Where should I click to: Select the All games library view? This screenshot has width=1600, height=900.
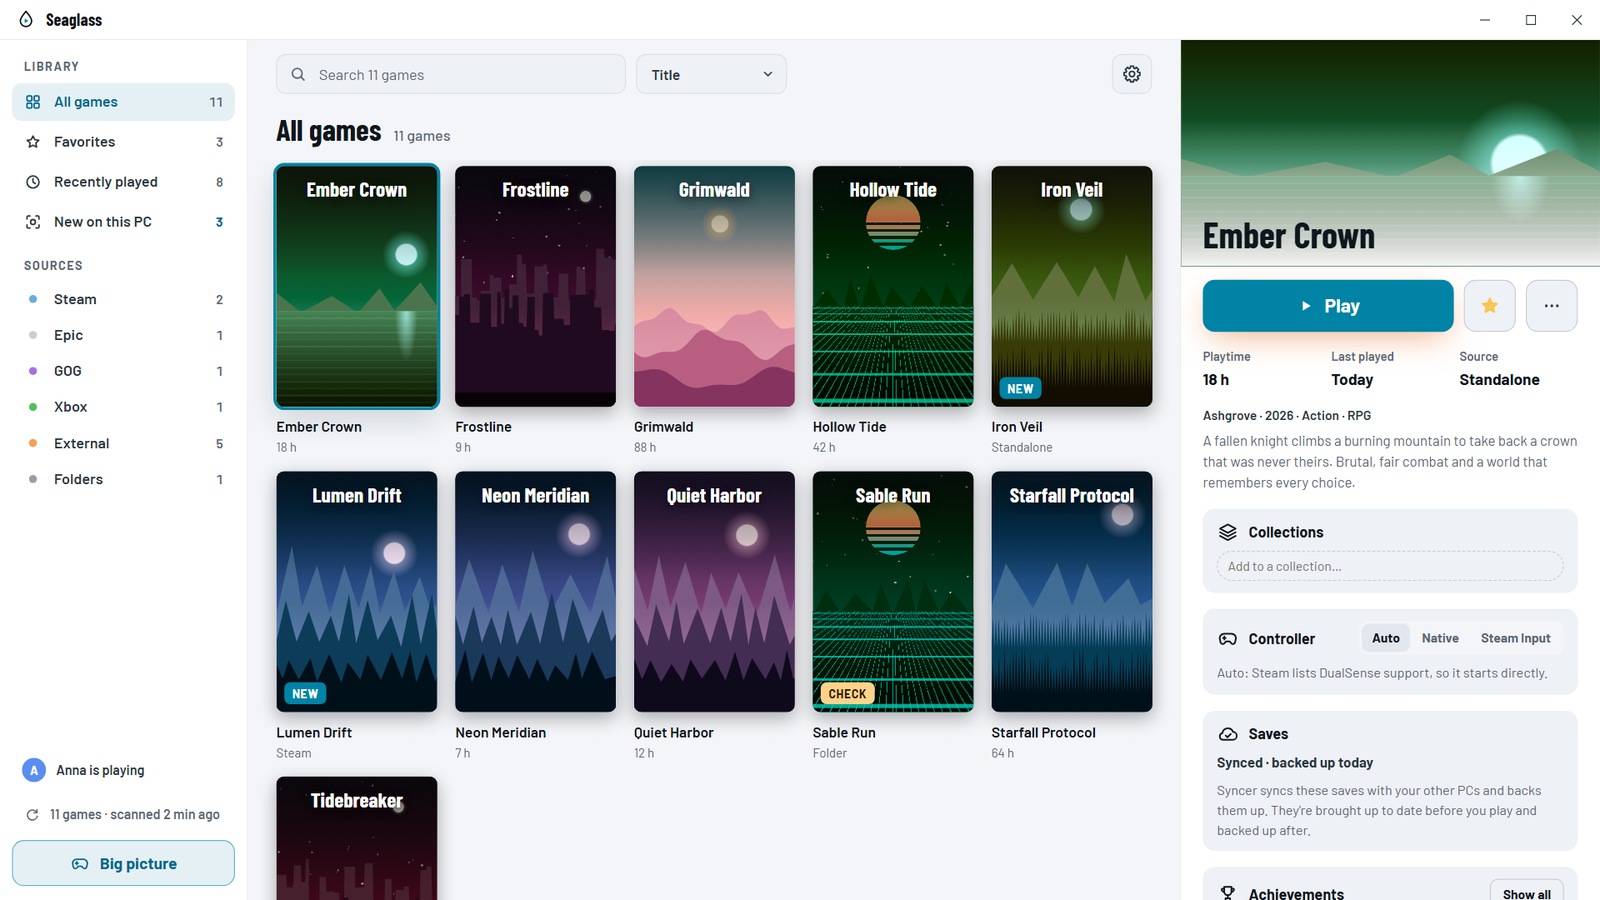click(x=123, y=102)
